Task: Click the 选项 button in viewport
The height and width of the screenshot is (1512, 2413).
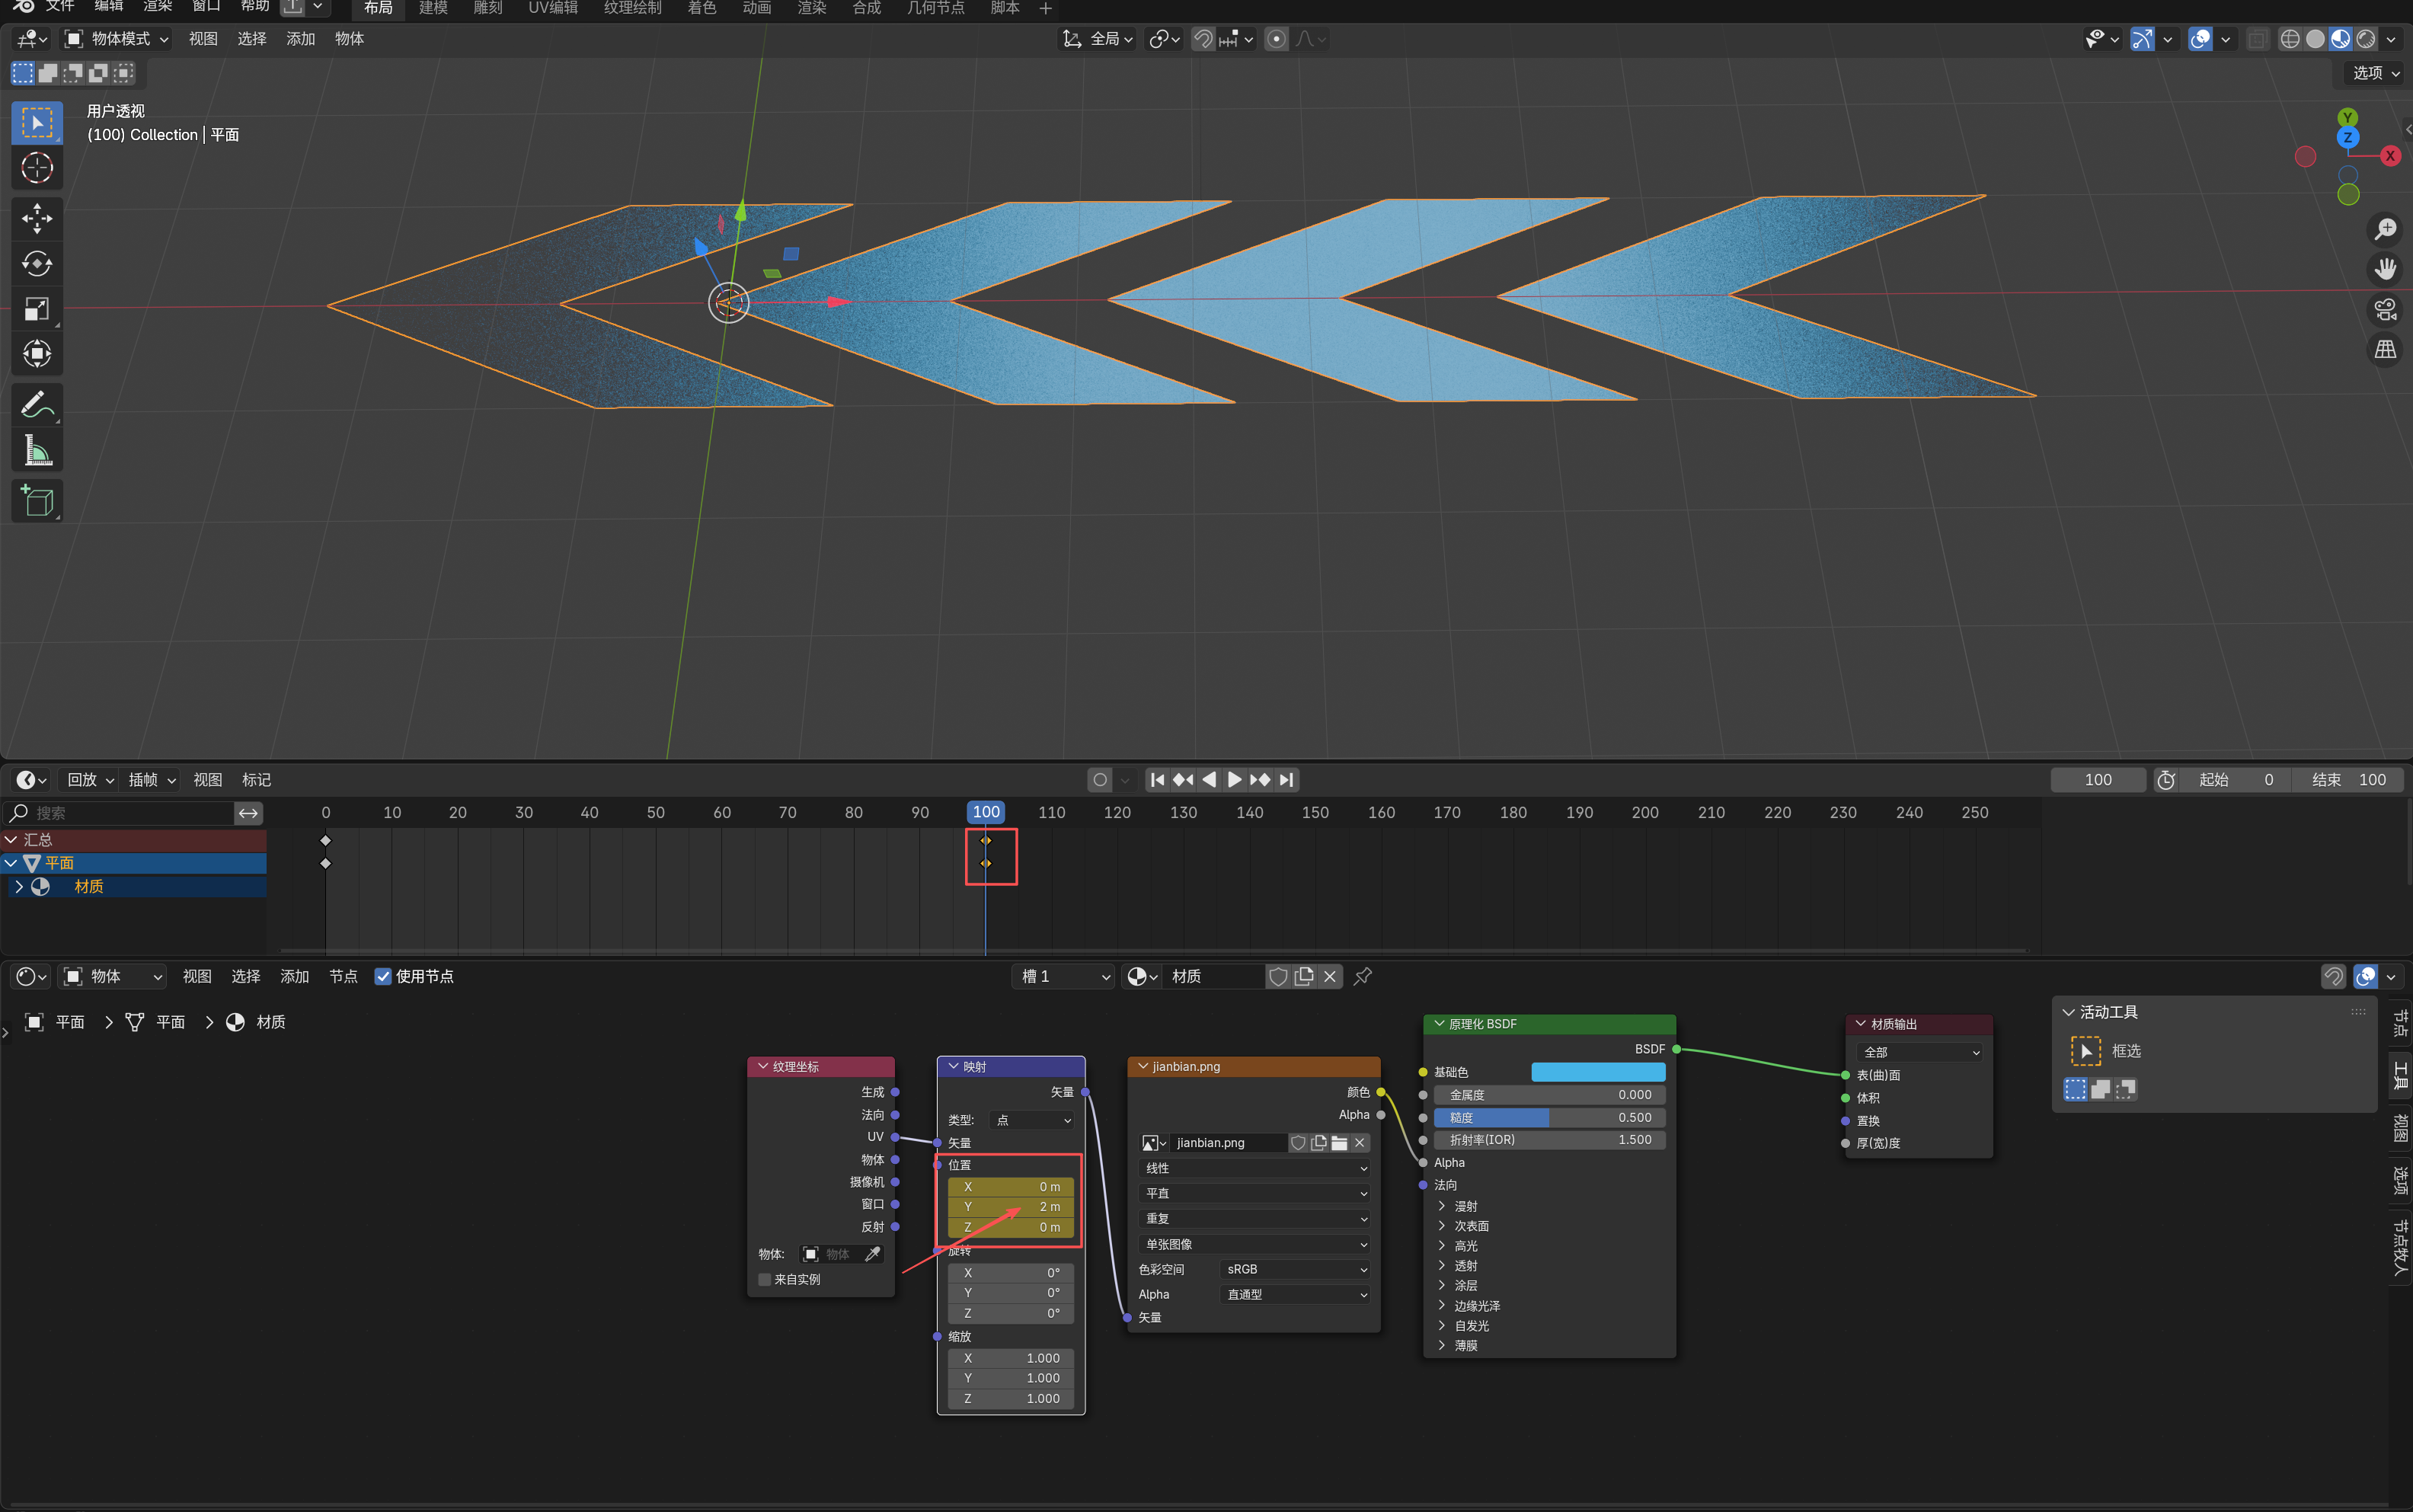Action: 2375,73
